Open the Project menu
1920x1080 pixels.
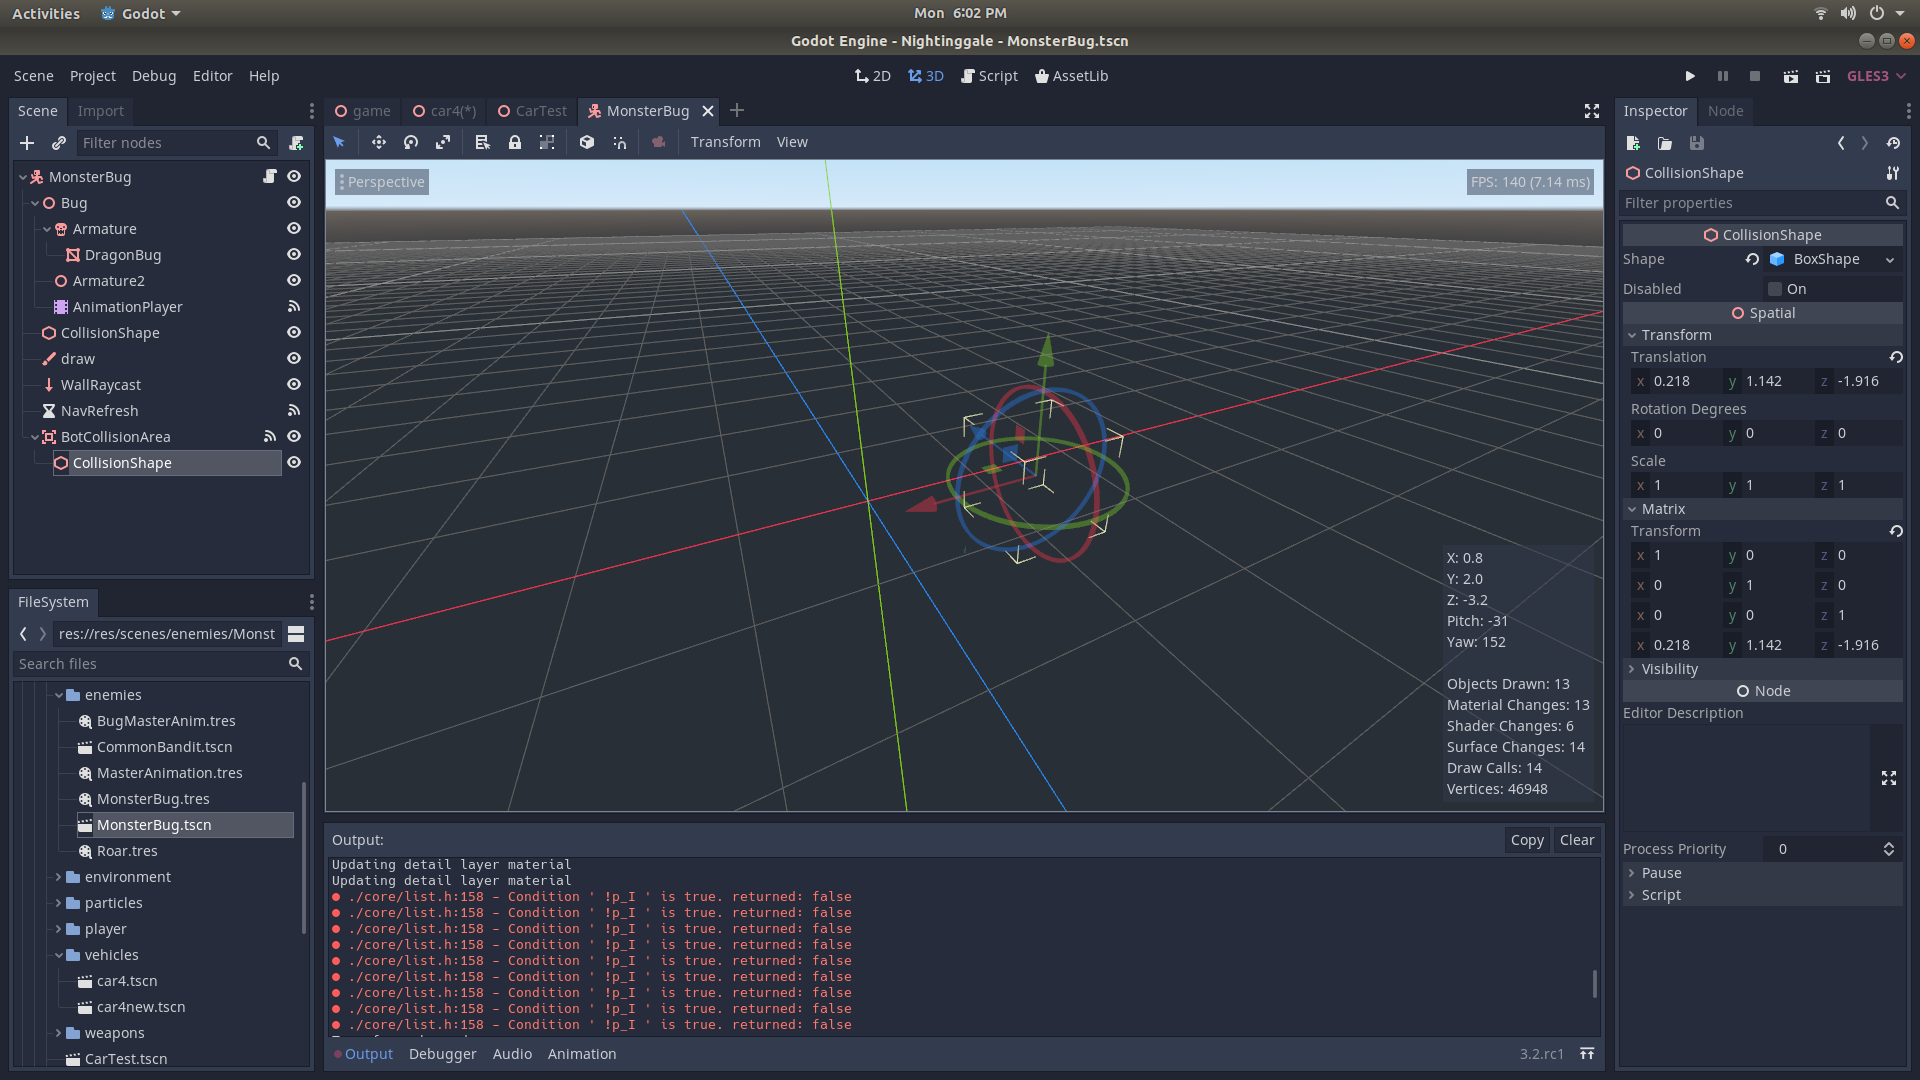pos(92,76)
